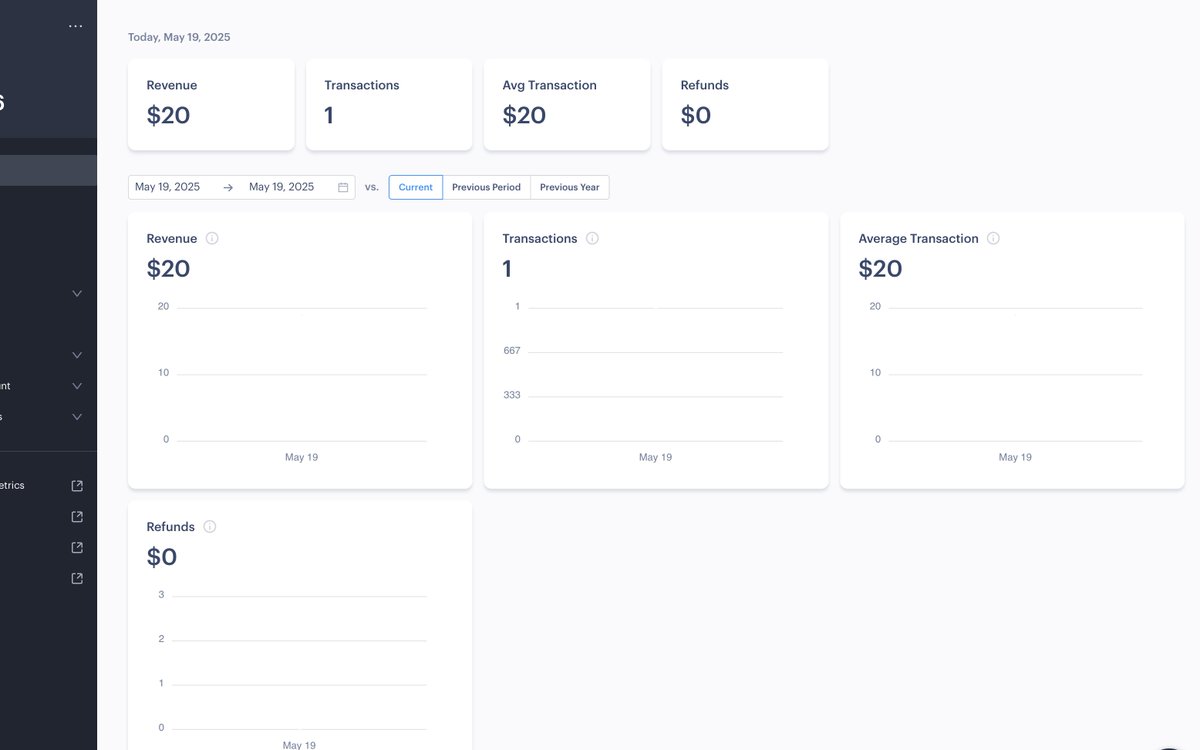This screenshot has height=750, width=1200.
Task: Select the Refunds summary card at the top
Action: [x=745, y=104]
